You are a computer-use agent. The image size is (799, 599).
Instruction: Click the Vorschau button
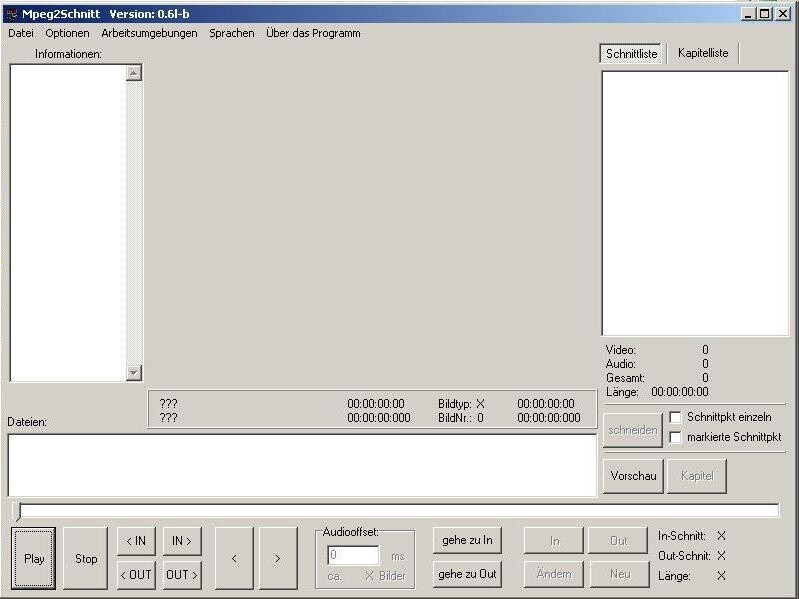633,476
